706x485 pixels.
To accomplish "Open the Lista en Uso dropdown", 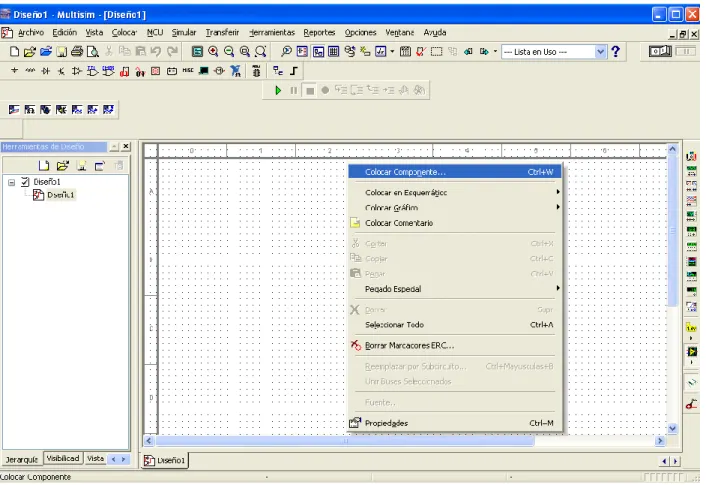I will point(600,52).
